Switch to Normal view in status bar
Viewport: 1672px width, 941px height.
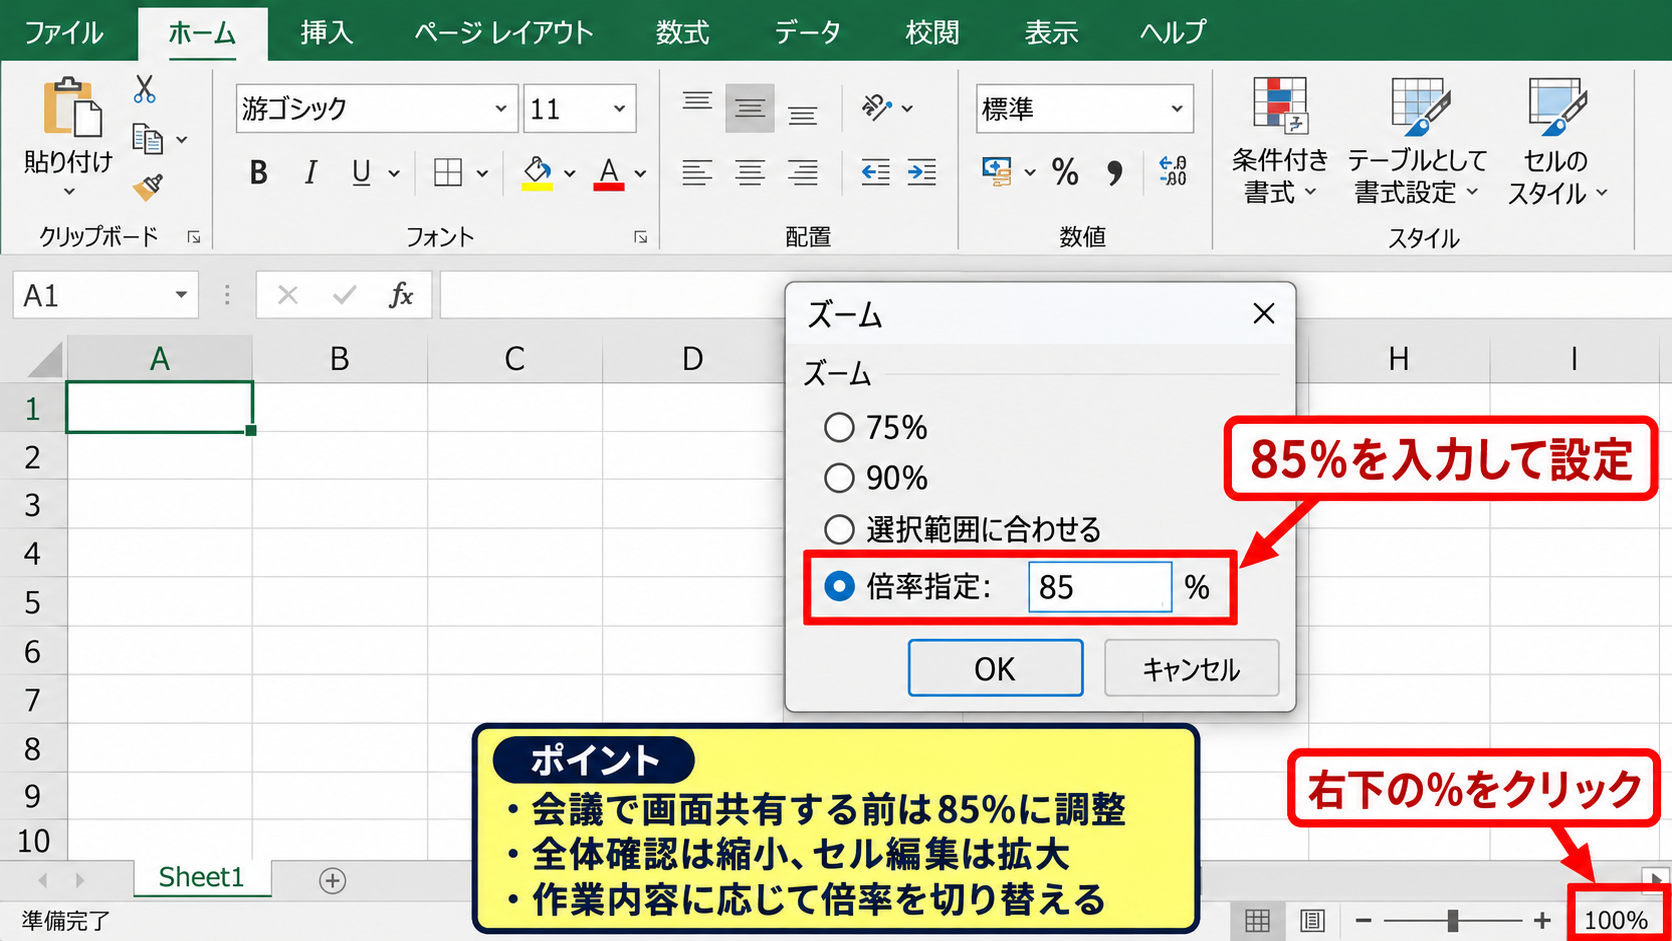point(1257,920)
